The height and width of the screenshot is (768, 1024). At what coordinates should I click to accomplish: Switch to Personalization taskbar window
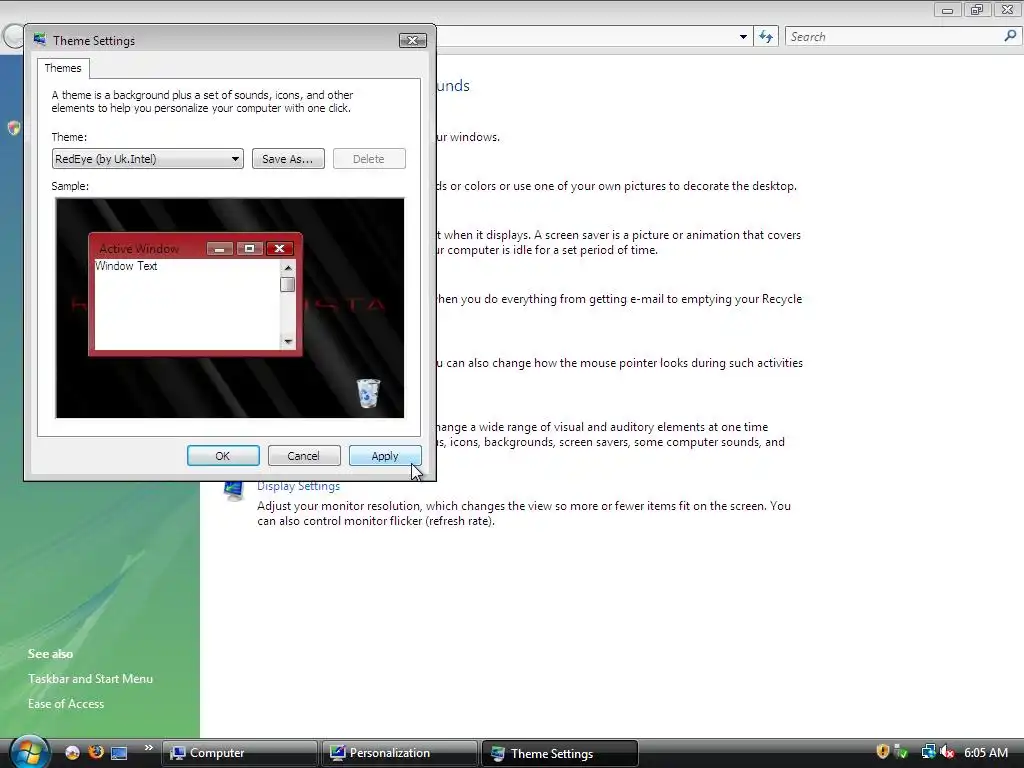(x=400, y=753)
